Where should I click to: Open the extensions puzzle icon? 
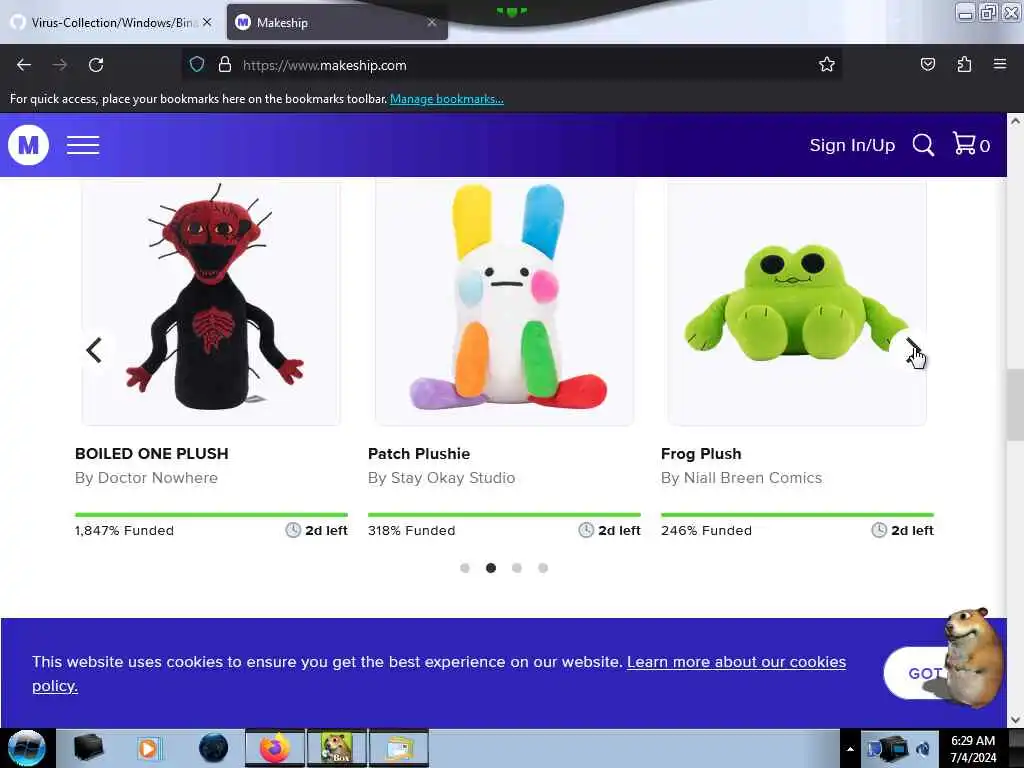tap(964, 64)
